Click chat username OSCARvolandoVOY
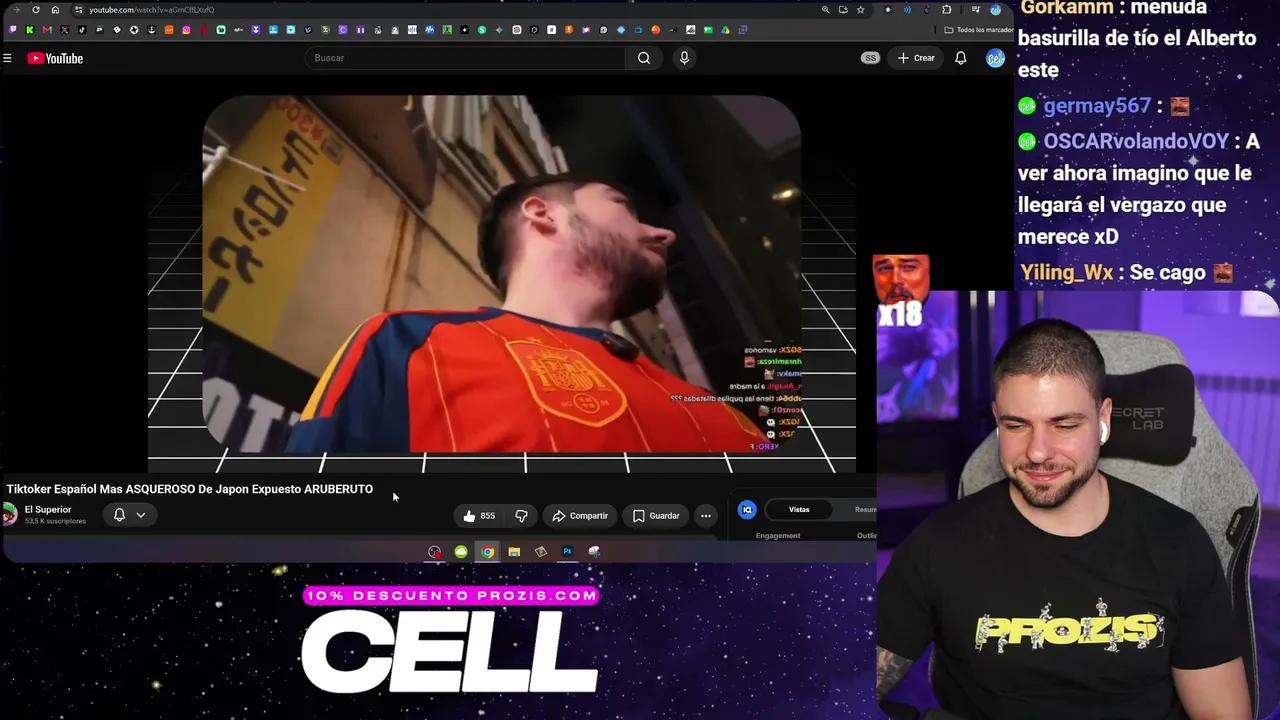Image resolution: width=1280 pixels, height=720 pixels. click(1136, 142)
